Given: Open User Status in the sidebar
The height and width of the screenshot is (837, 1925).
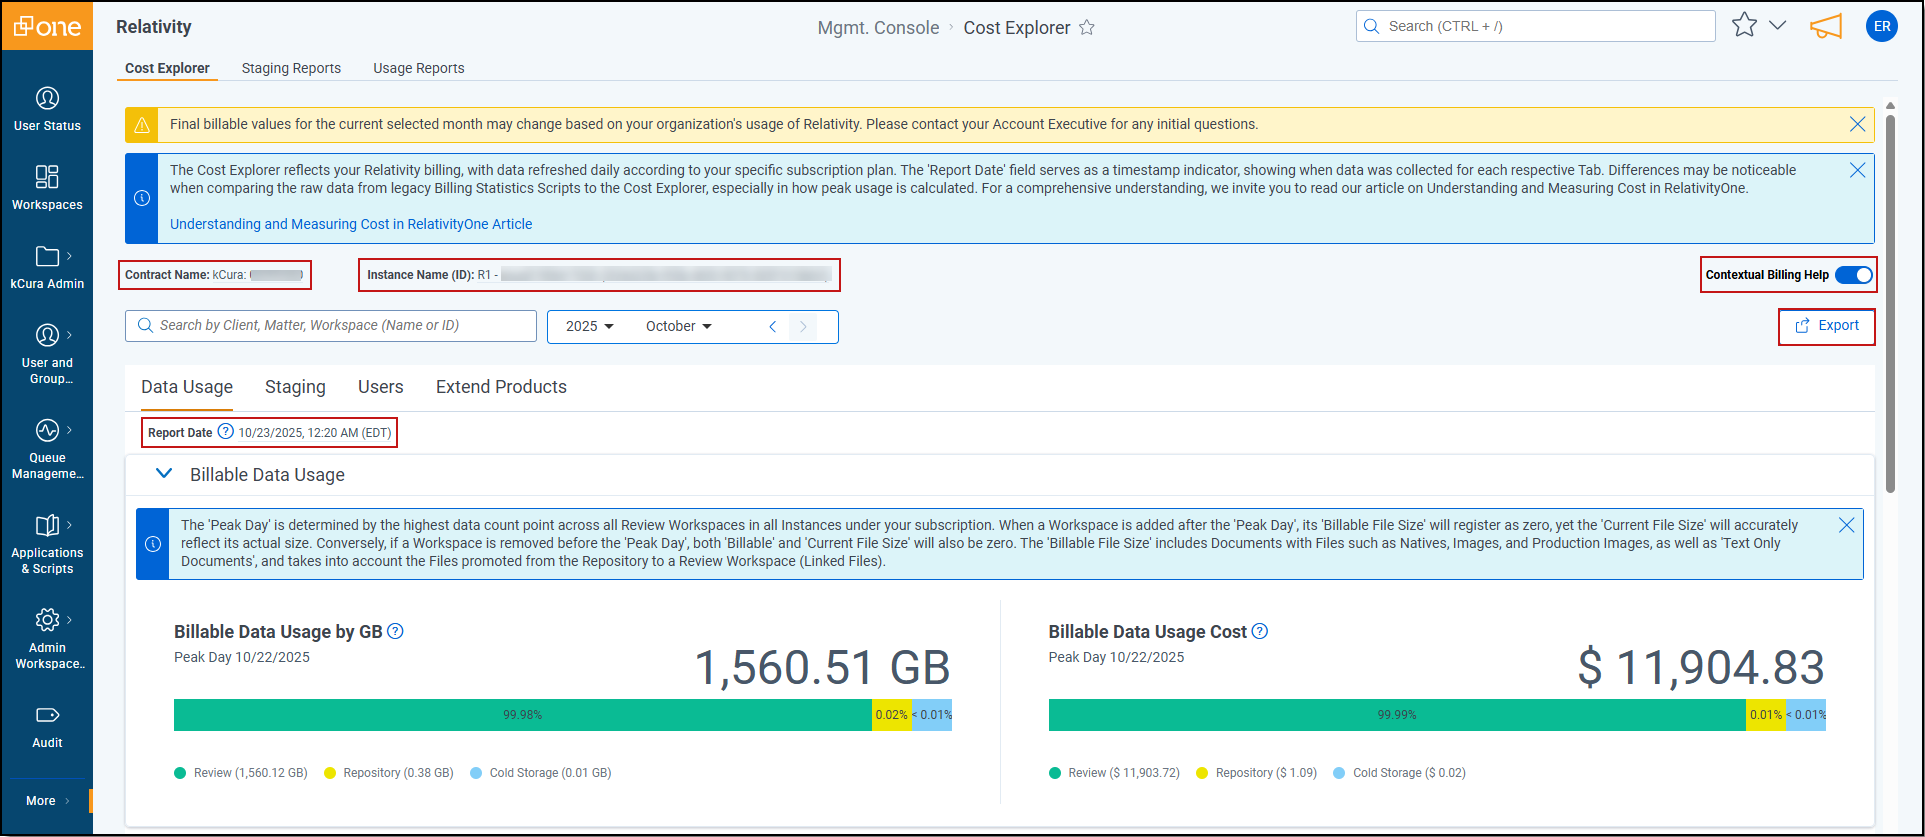Looking at the screenshot, I should [47, 109].
